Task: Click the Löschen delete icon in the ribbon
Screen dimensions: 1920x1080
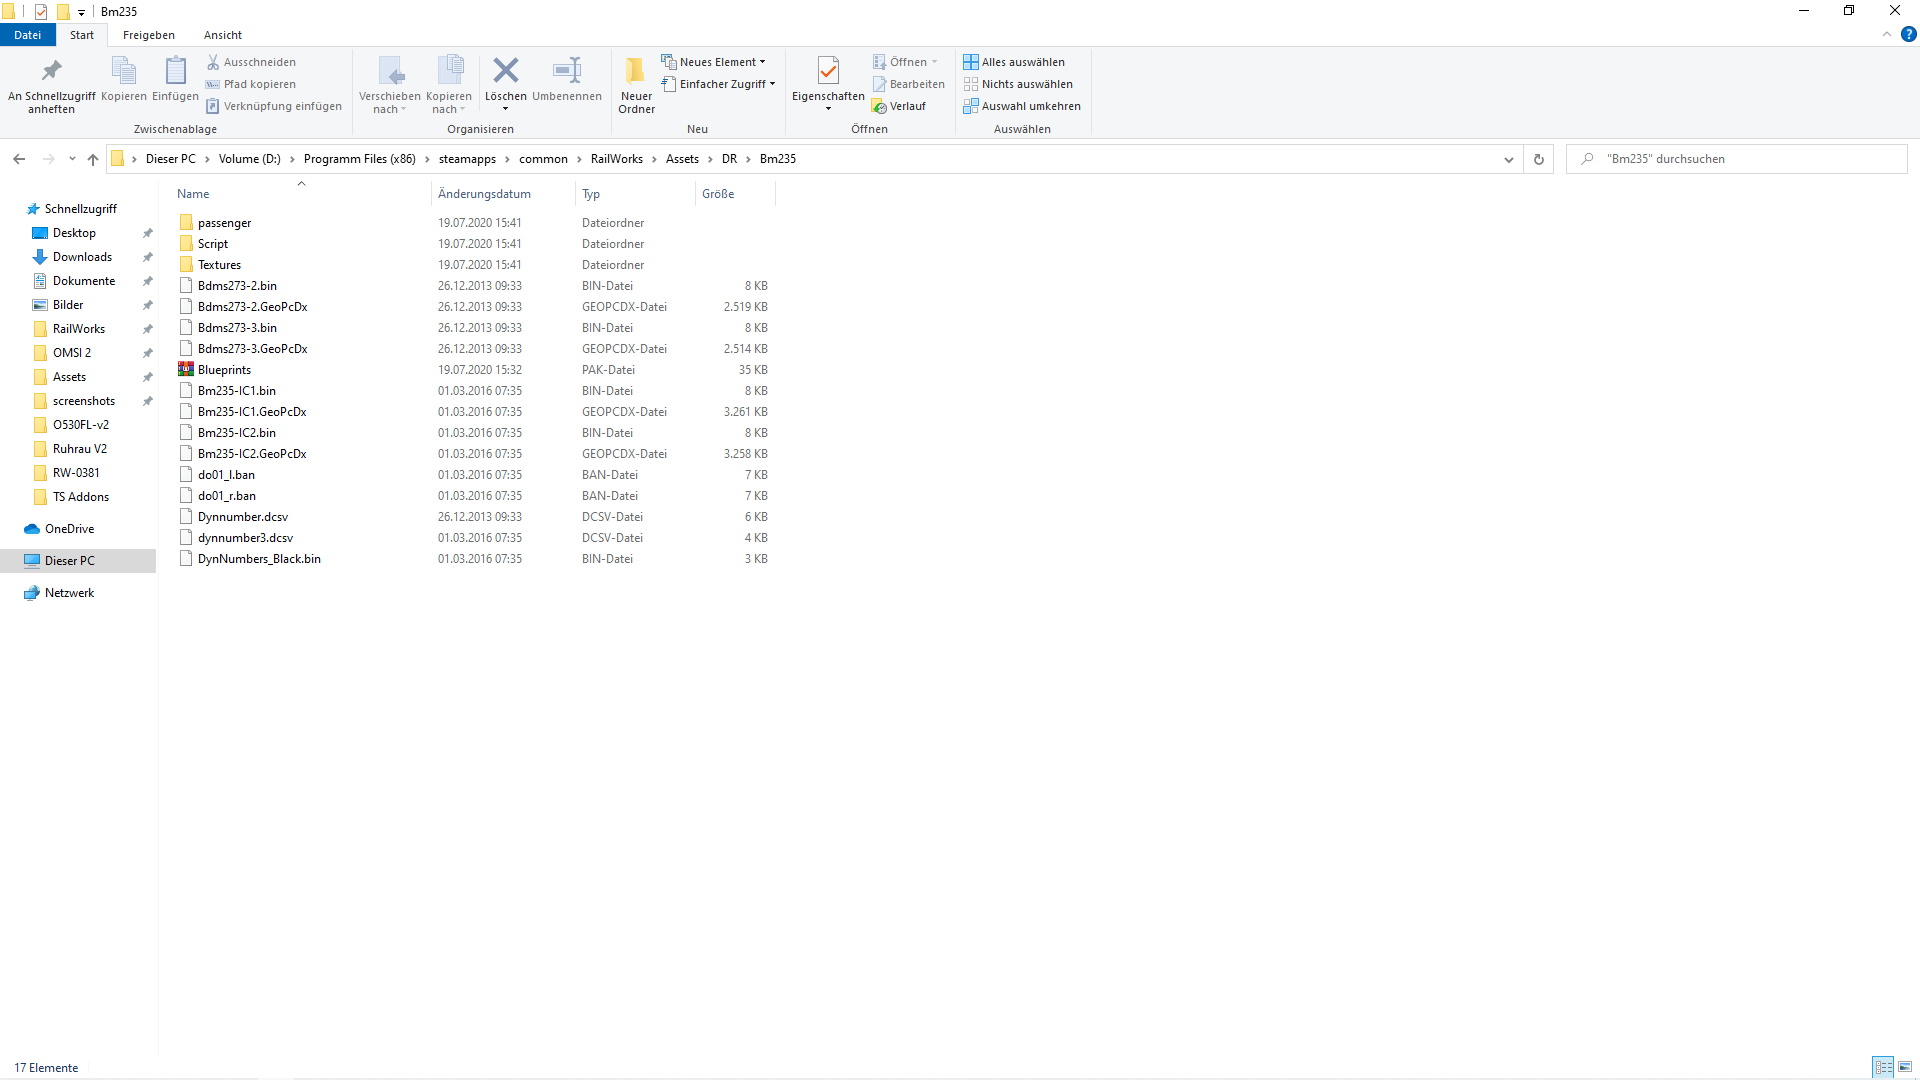Action: 506,71
